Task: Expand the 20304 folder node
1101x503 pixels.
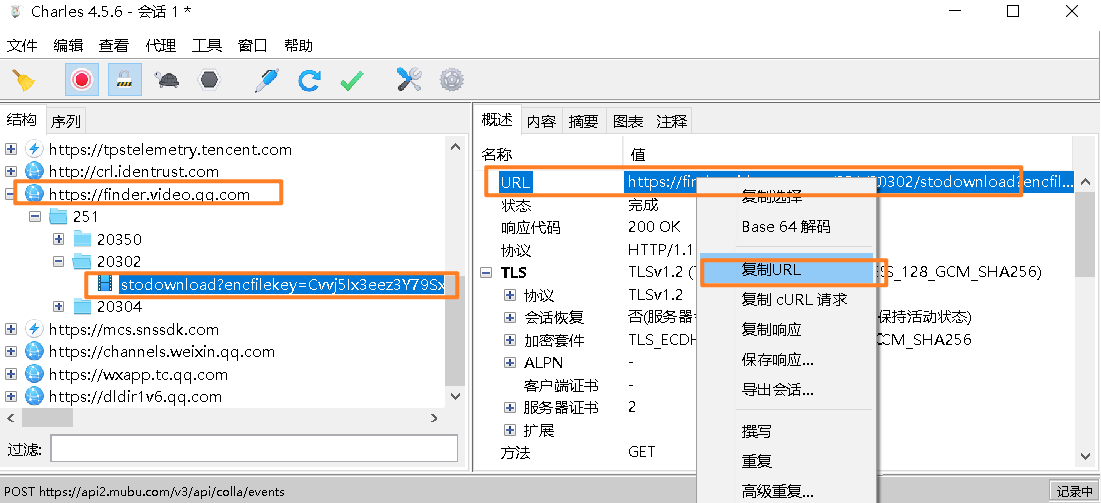Action: pos(59,306)
